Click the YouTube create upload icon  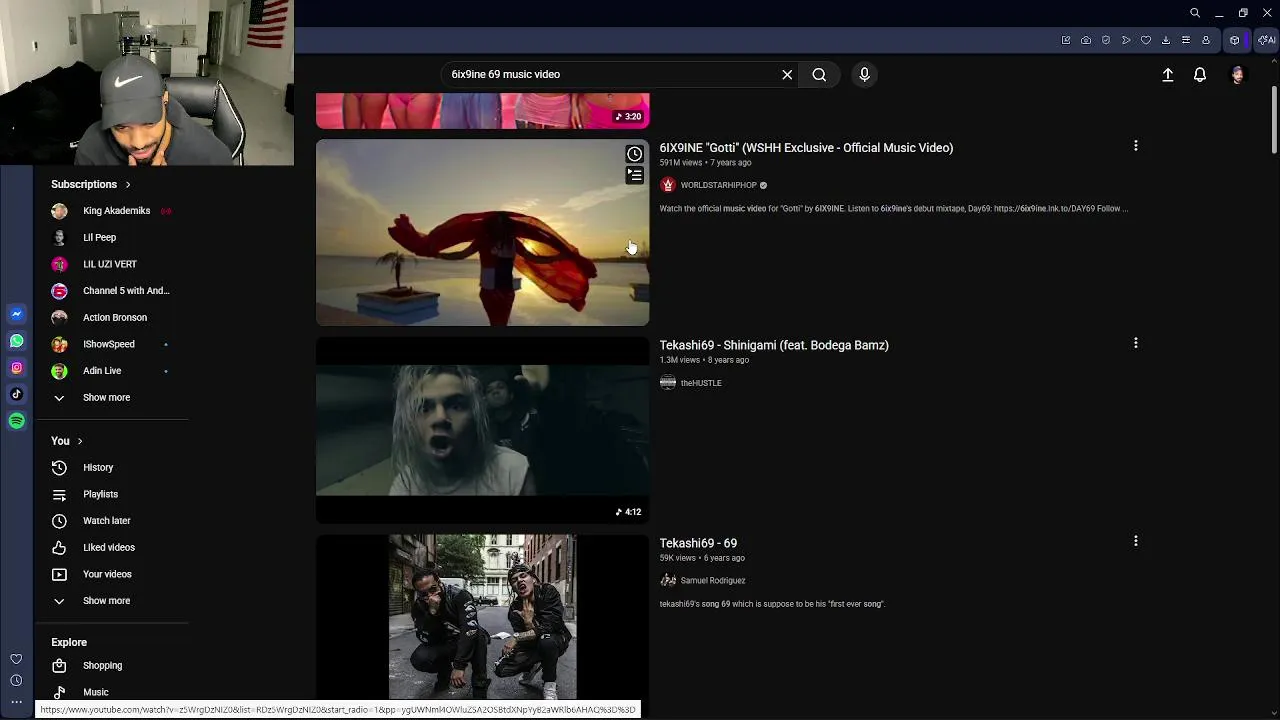[1167, 75]
